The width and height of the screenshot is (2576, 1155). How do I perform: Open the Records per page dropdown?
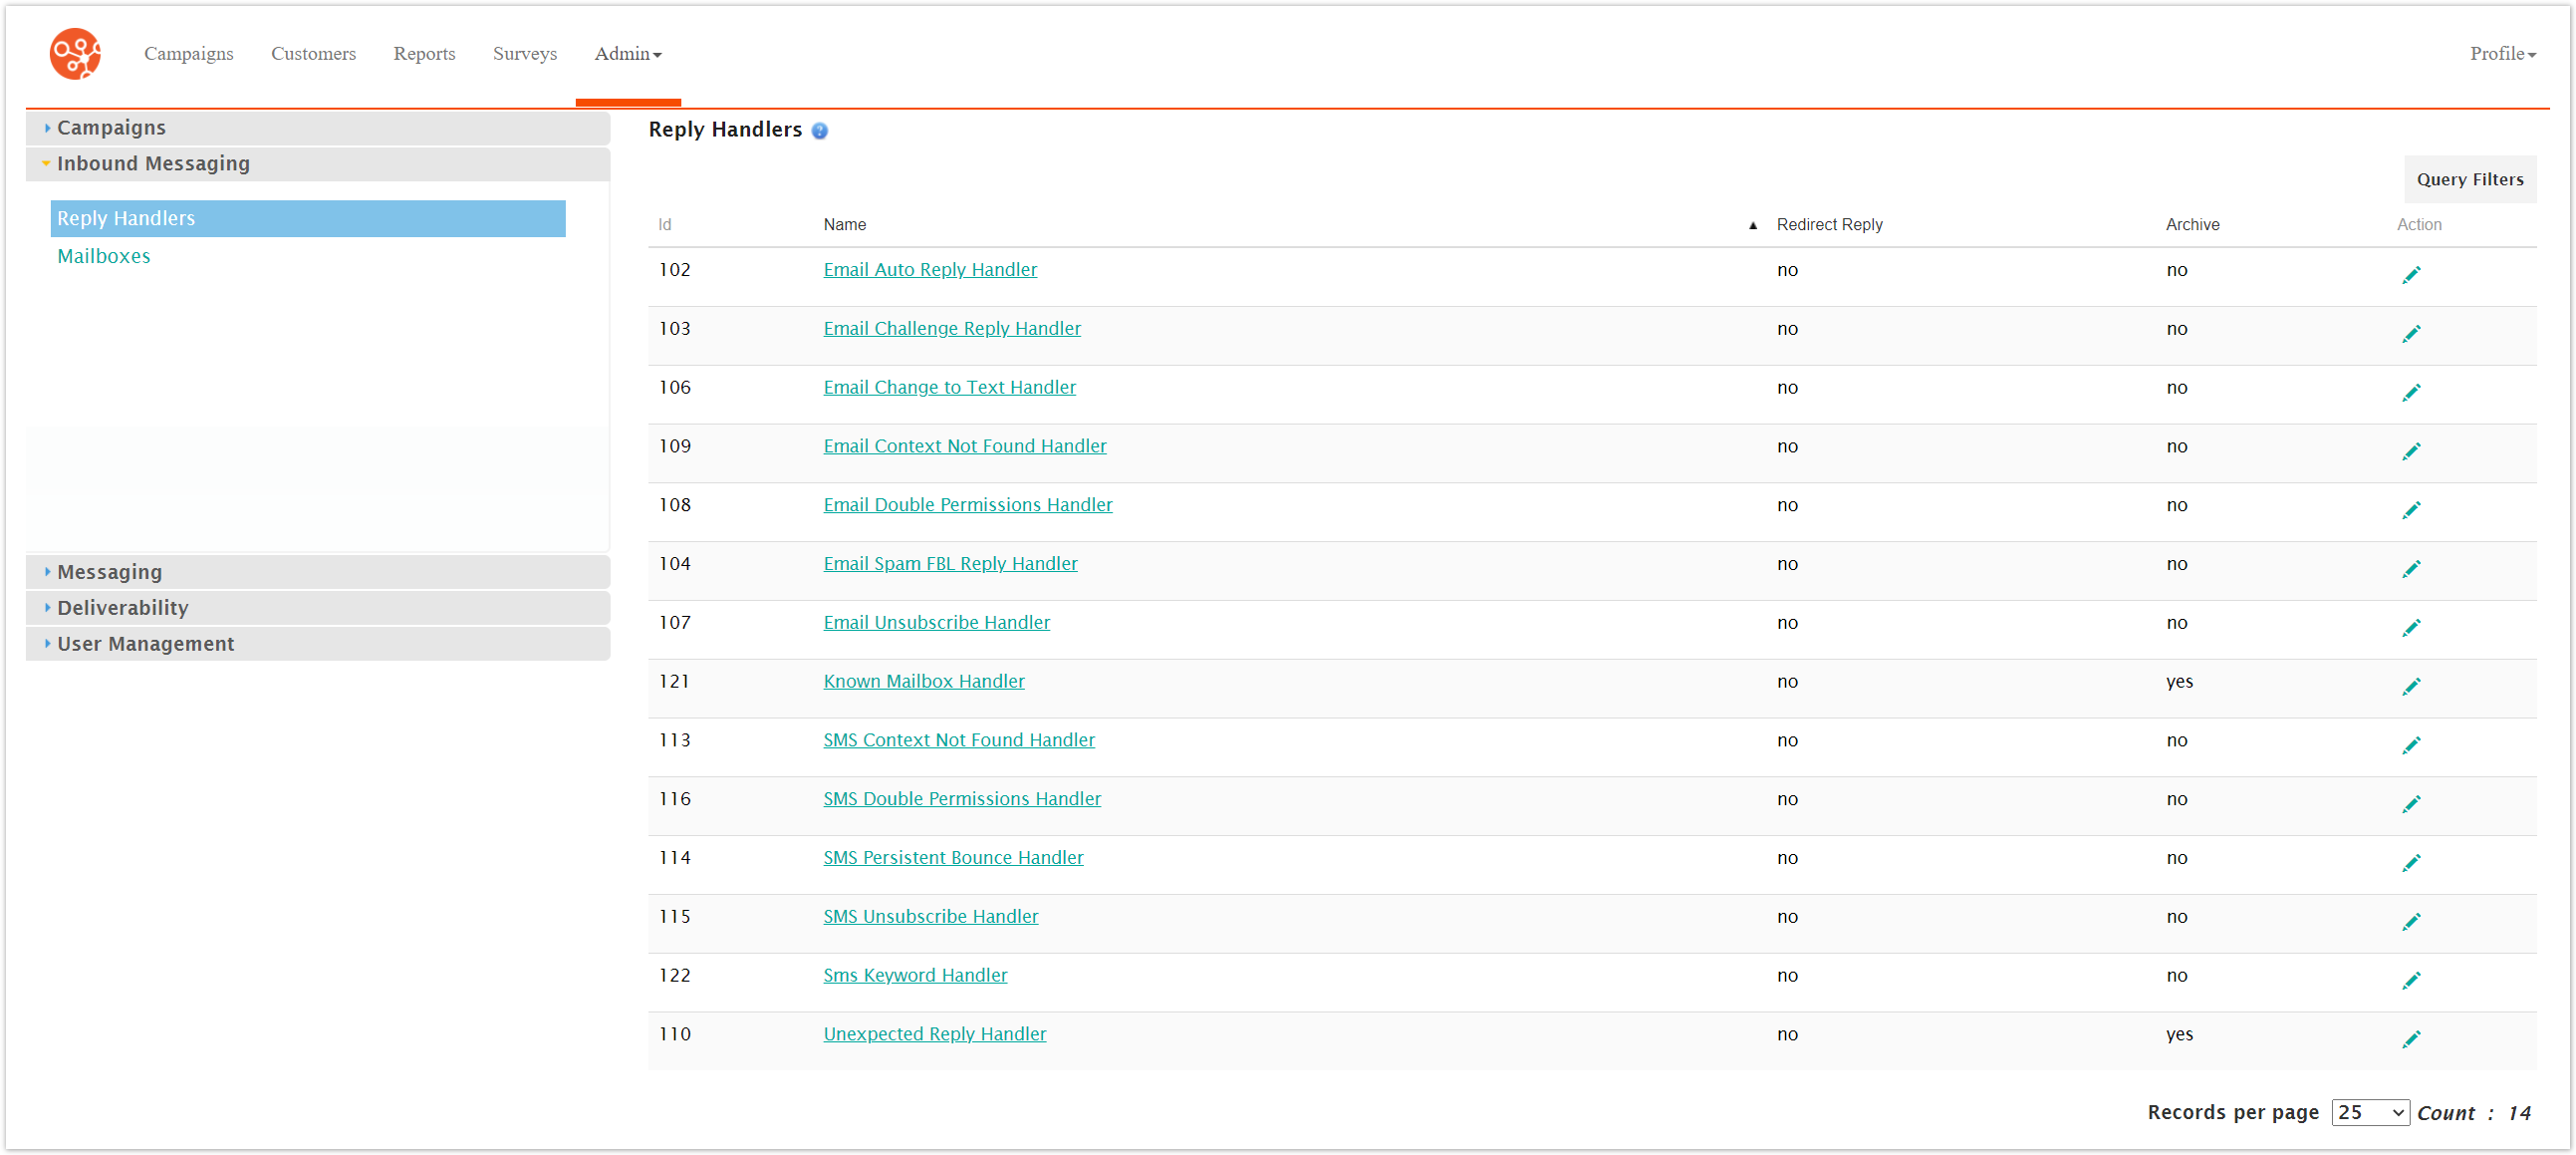point(2370,1112)
